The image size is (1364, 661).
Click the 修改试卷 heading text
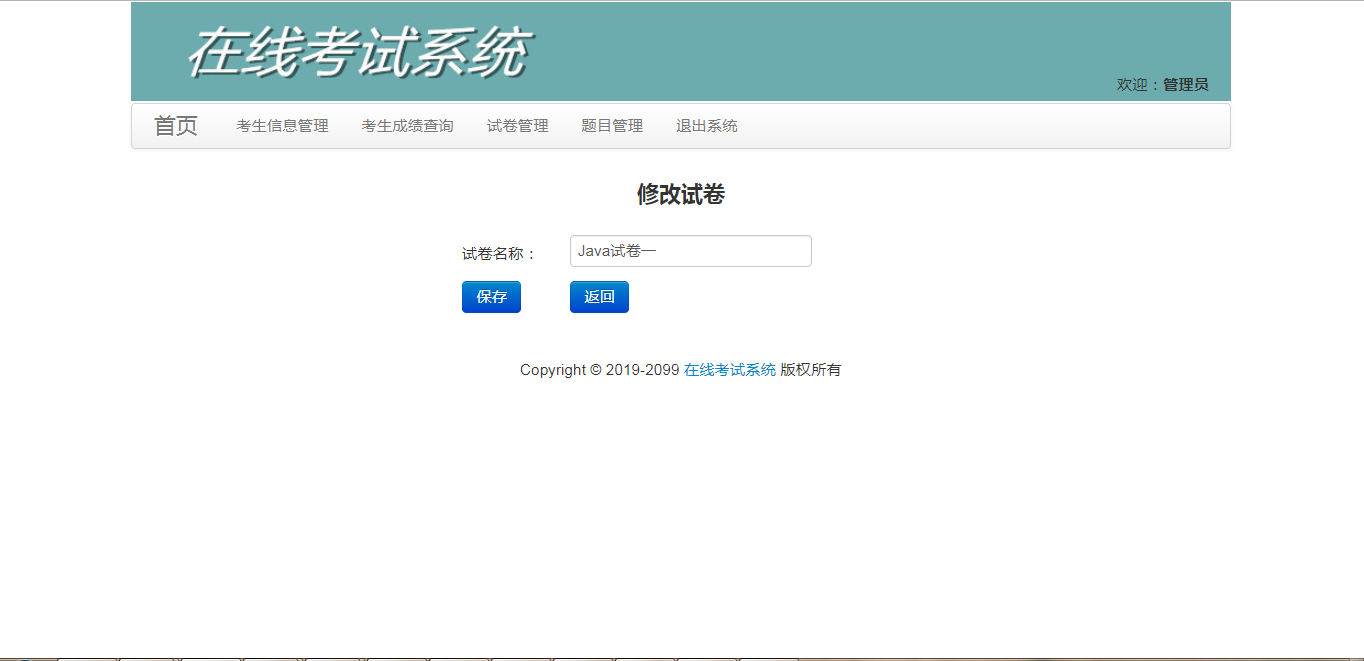click(x=681, y=195)
